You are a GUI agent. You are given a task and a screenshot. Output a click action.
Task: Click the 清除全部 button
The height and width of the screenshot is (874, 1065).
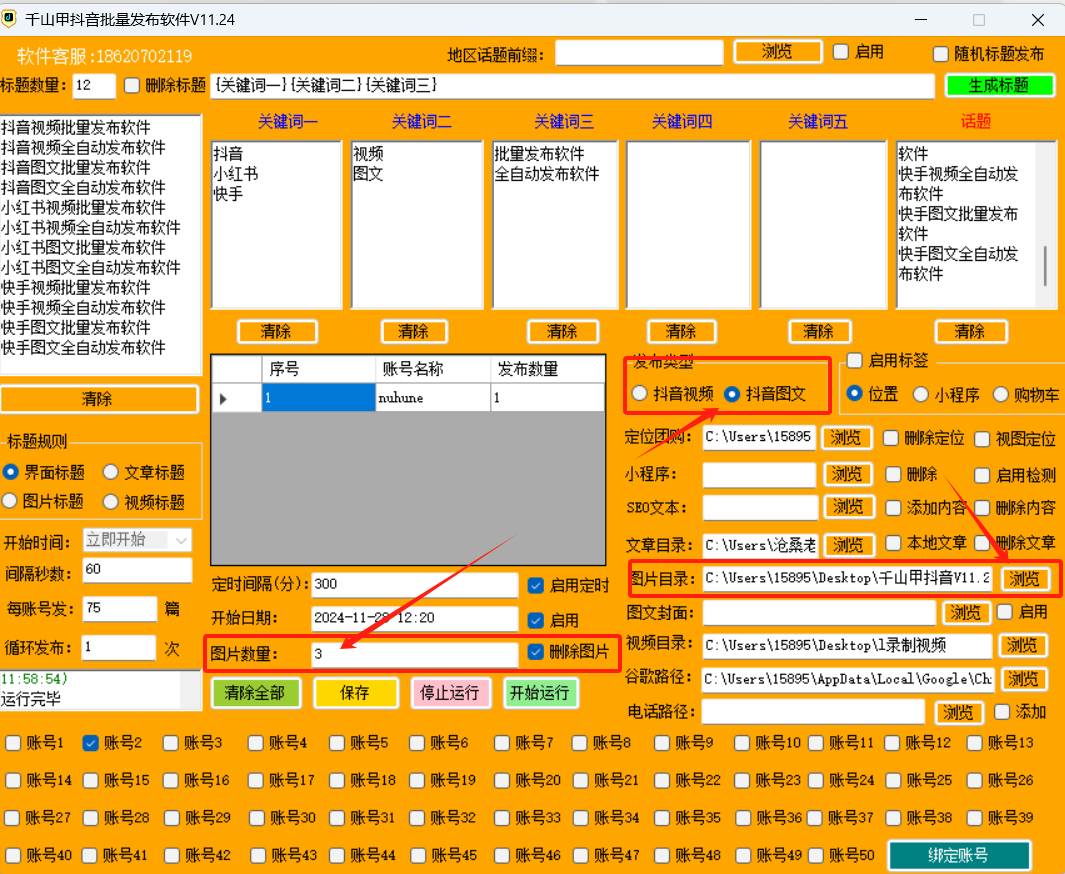point(255,692)
